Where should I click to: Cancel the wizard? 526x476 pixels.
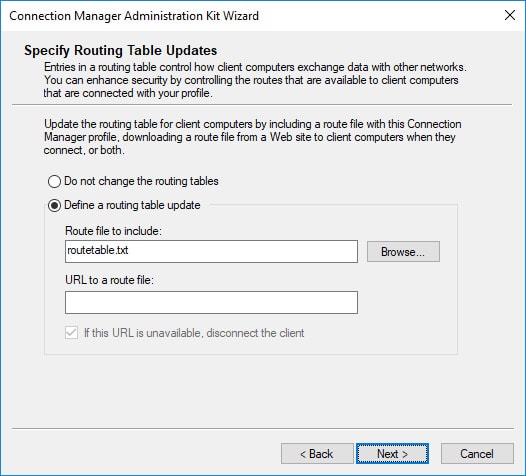pos(477,454)
